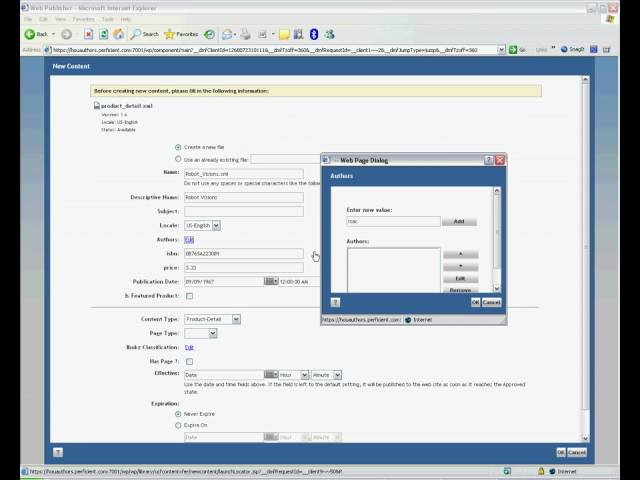Click the SnagIt window capture icon

tap(593, 50)
